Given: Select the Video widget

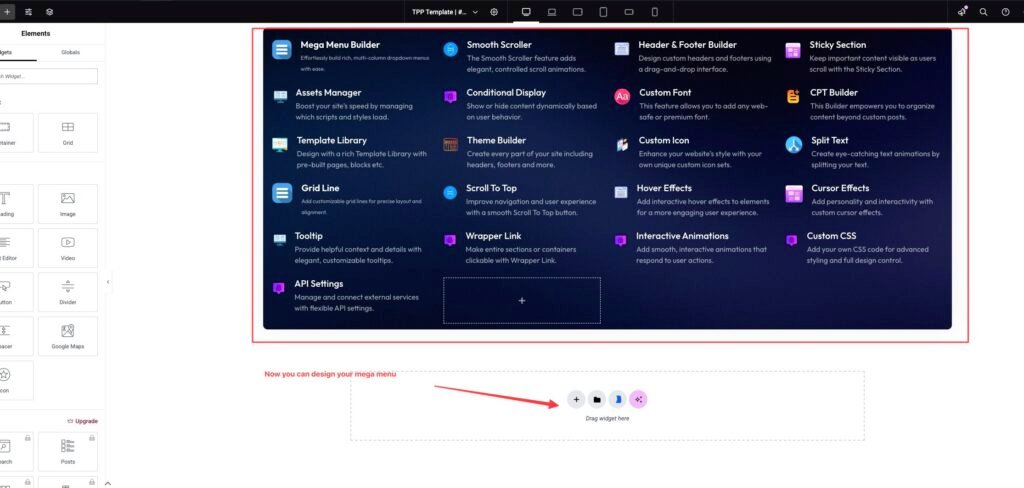Looking at the screenshot, I should pos(67,247).
